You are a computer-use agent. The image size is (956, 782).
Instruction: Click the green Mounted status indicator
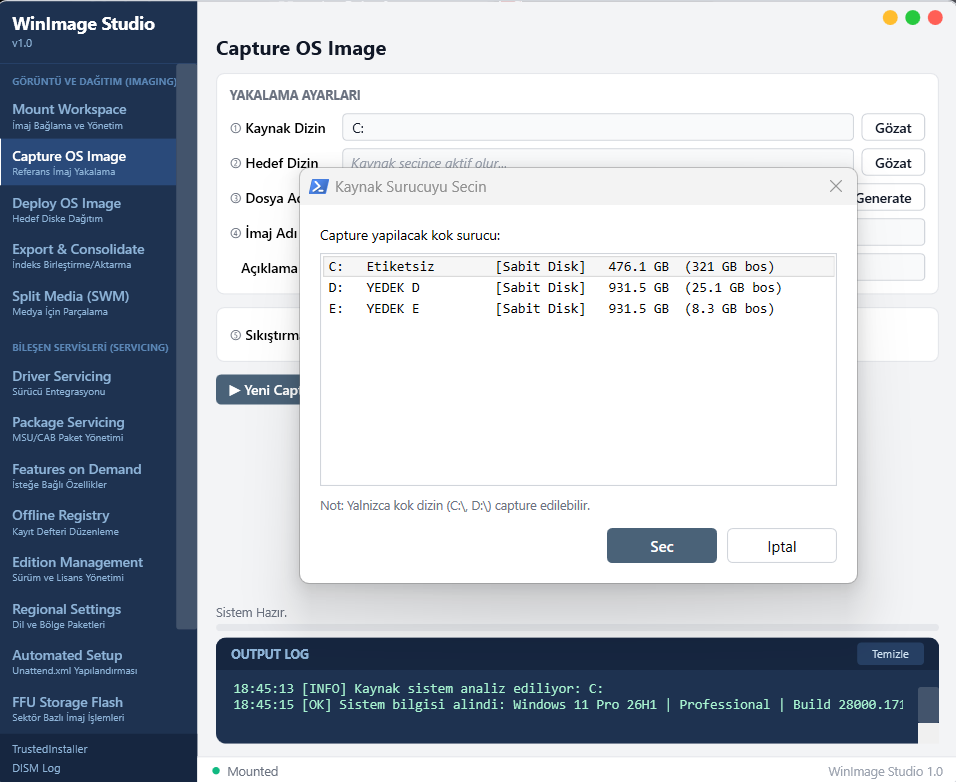[x=216, y=771]
